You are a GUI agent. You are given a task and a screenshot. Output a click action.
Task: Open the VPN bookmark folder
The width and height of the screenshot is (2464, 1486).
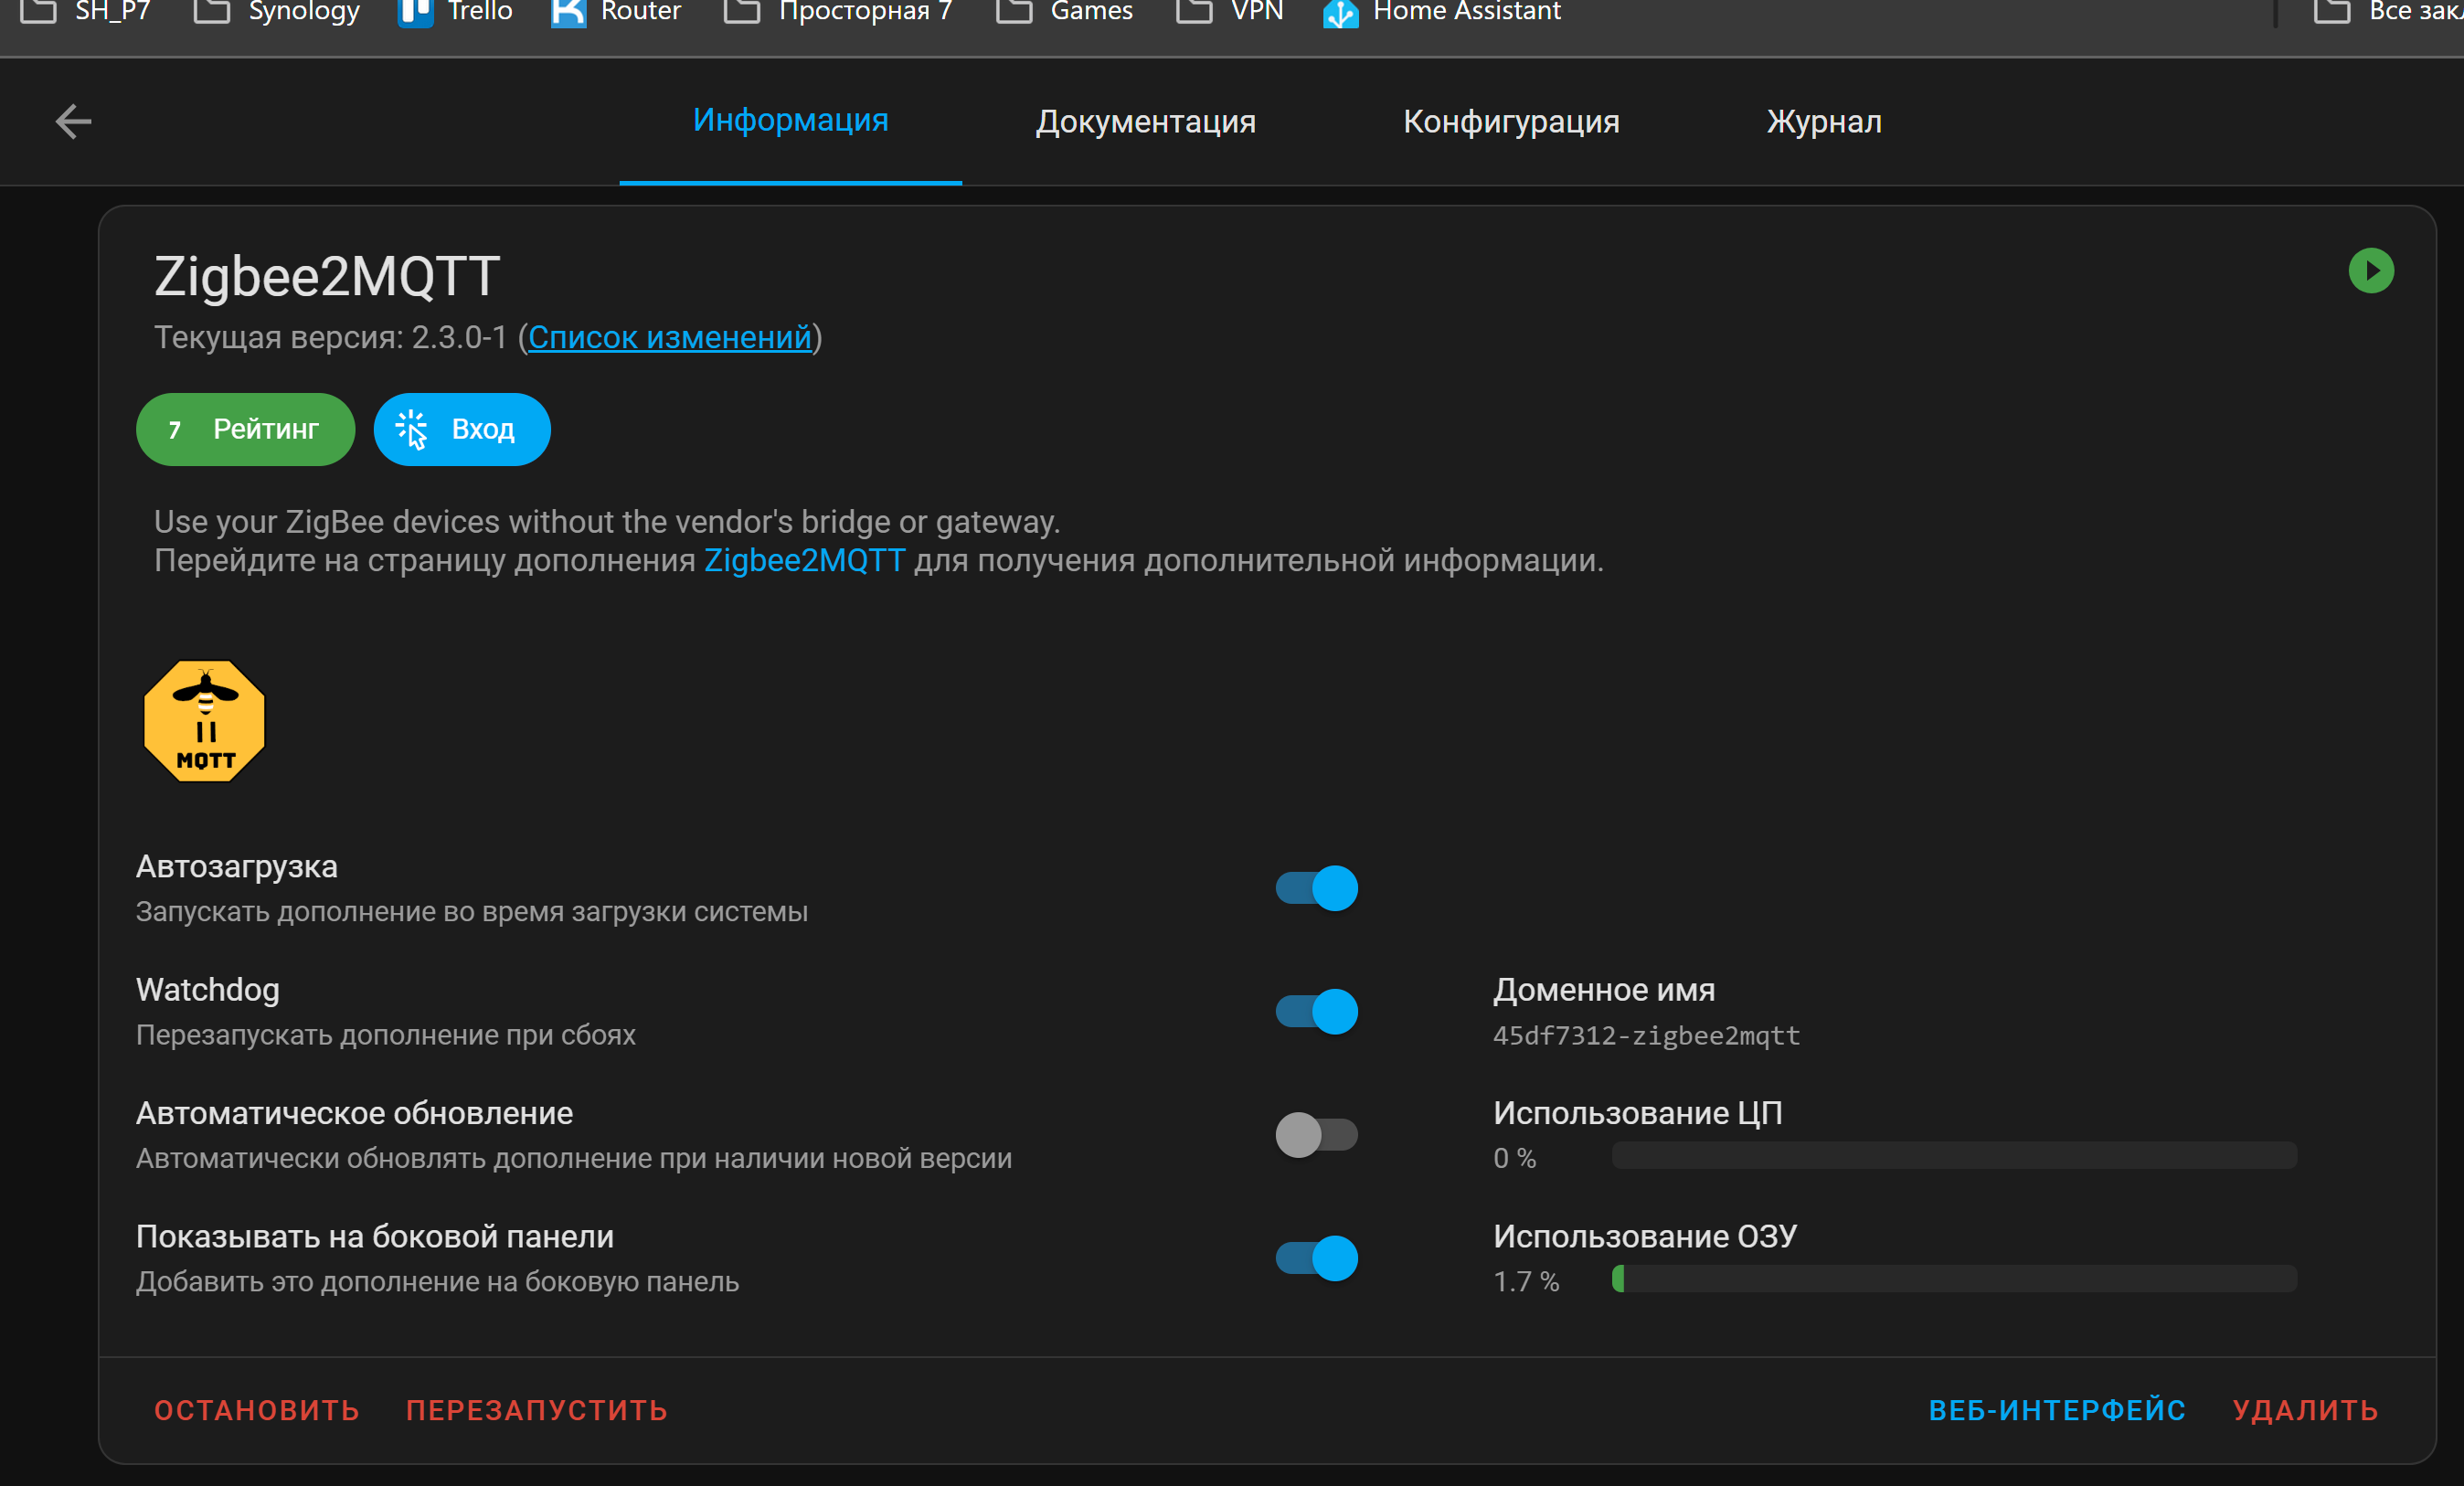coord(1230,12)
